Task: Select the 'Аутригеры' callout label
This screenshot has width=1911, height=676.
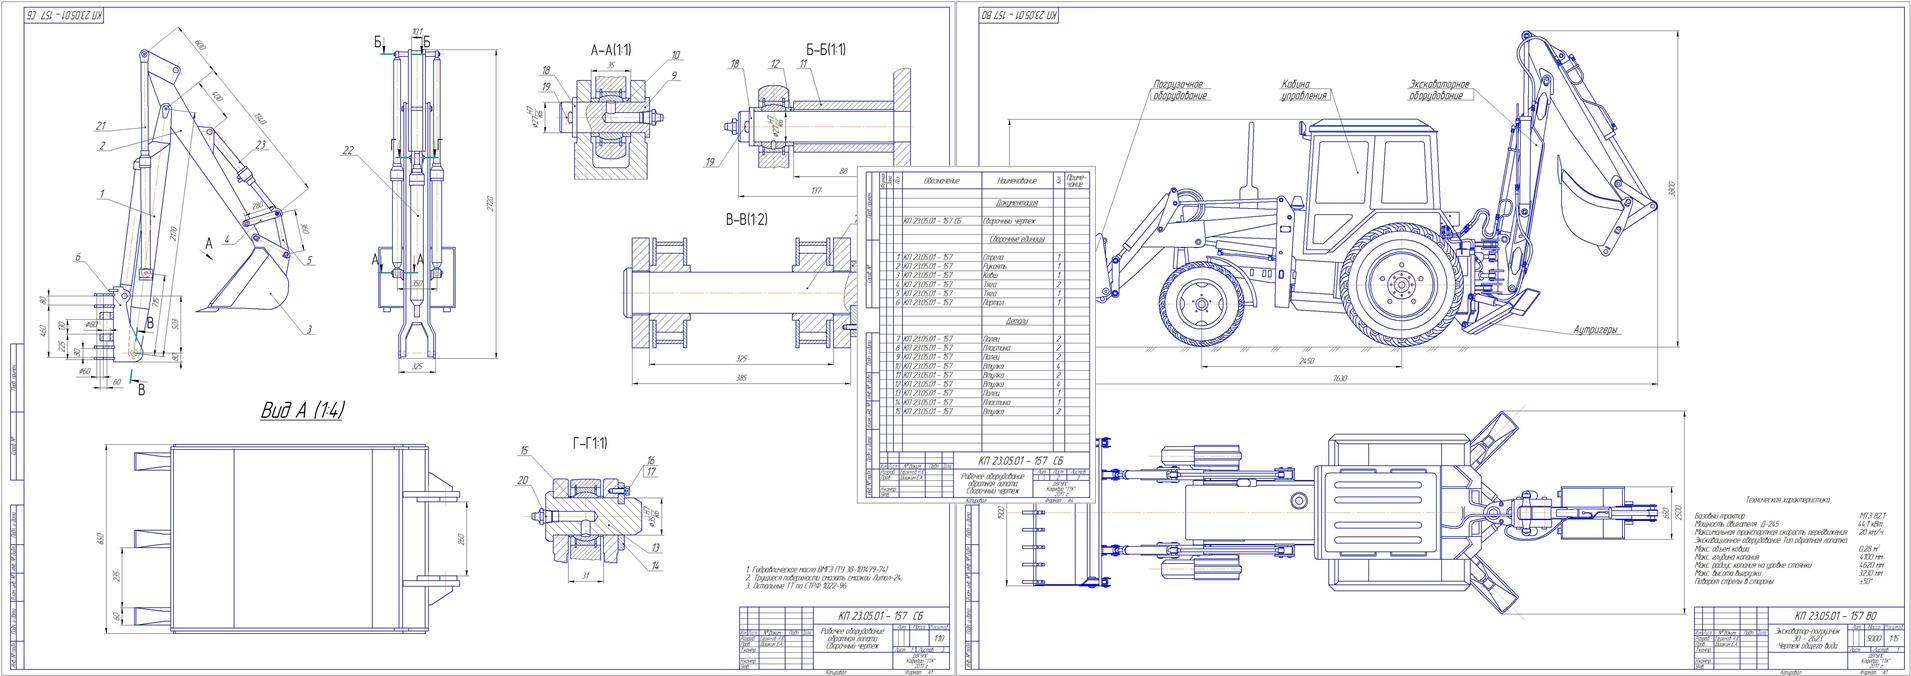Action: [1596, 330]
